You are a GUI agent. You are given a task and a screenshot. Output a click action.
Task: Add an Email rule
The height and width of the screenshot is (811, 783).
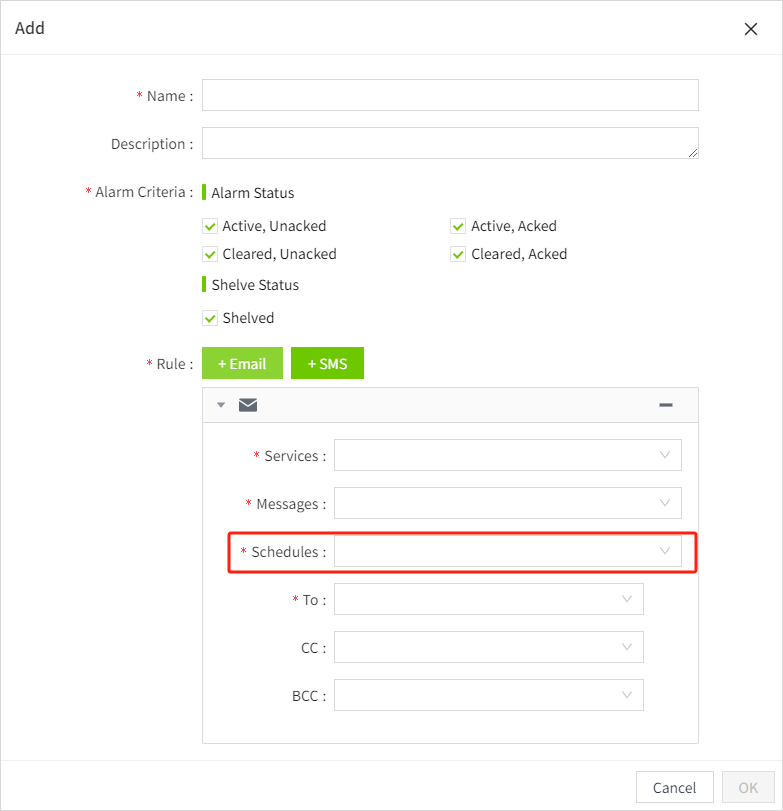[242, 364]
